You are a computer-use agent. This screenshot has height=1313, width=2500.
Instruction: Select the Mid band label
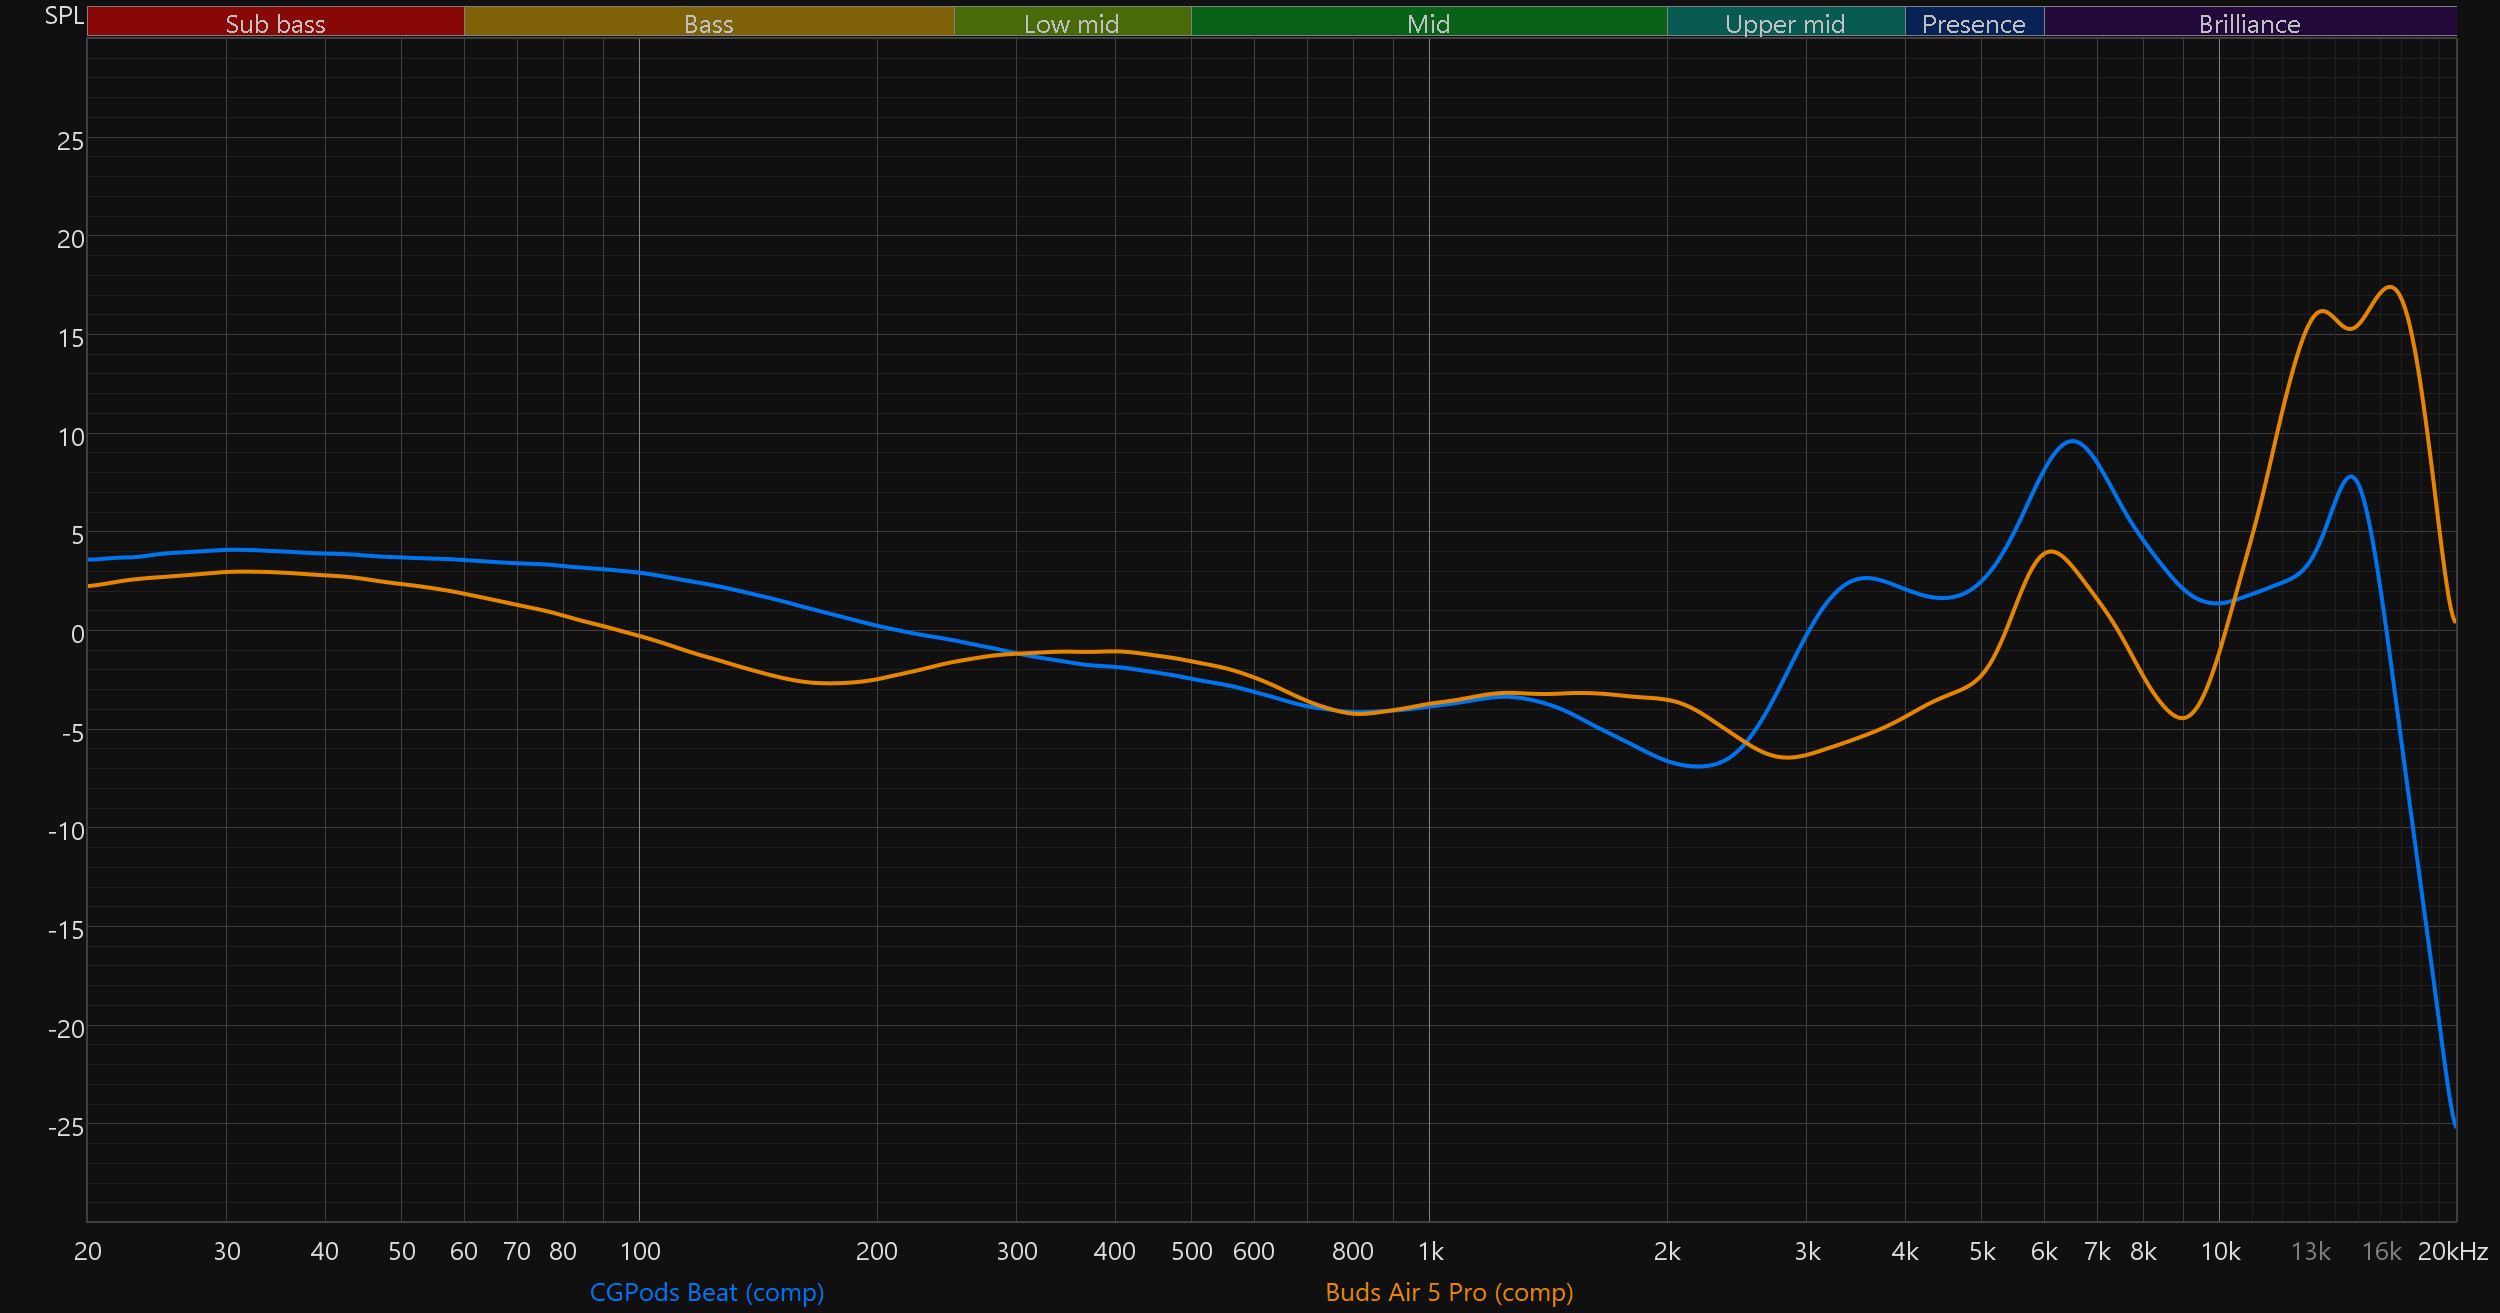pos(1428,23)
